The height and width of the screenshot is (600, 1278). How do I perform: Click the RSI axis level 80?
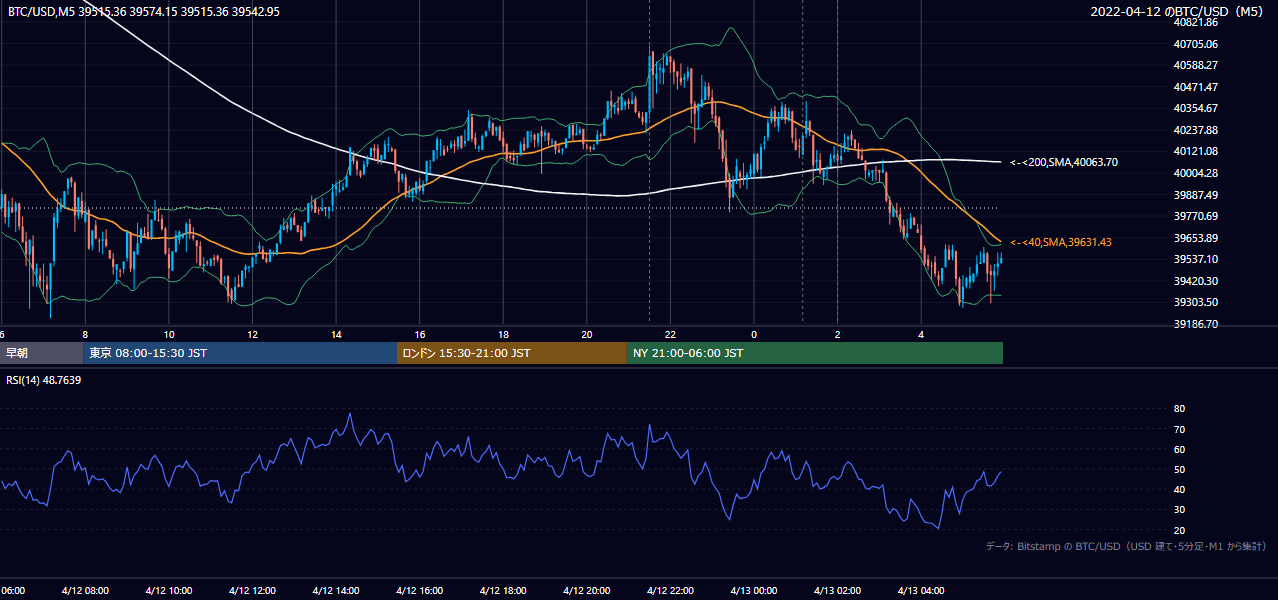1179,409
